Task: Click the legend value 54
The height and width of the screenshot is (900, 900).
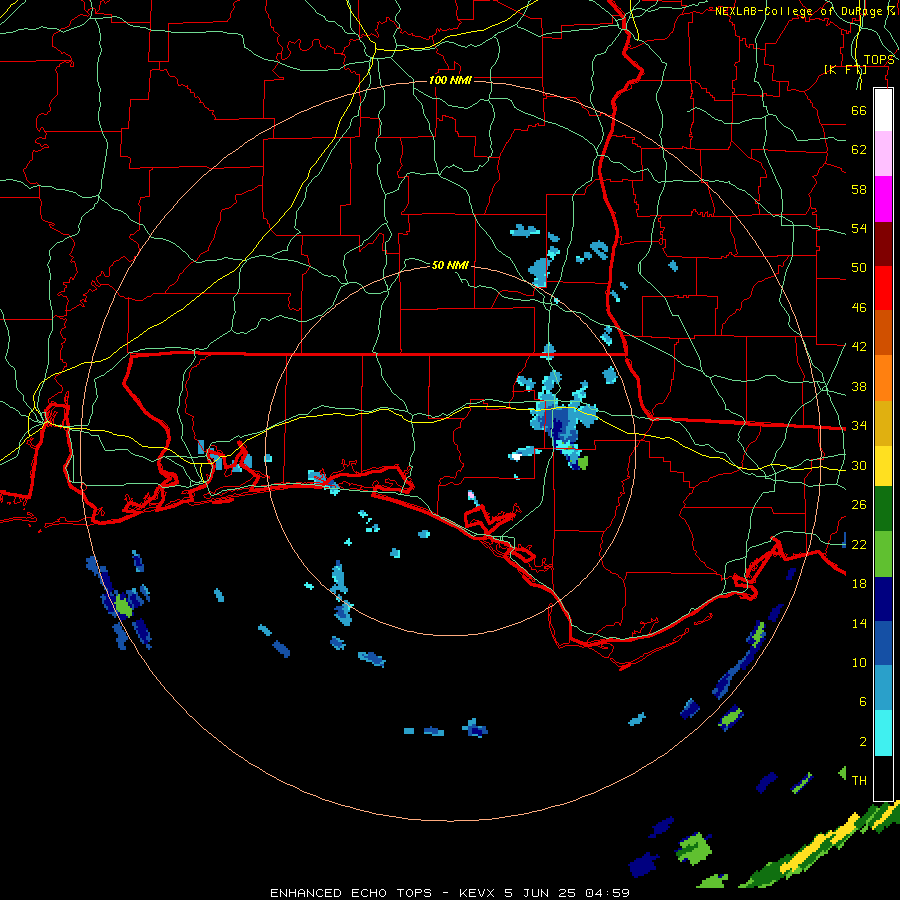Action: tap(859, 228)
